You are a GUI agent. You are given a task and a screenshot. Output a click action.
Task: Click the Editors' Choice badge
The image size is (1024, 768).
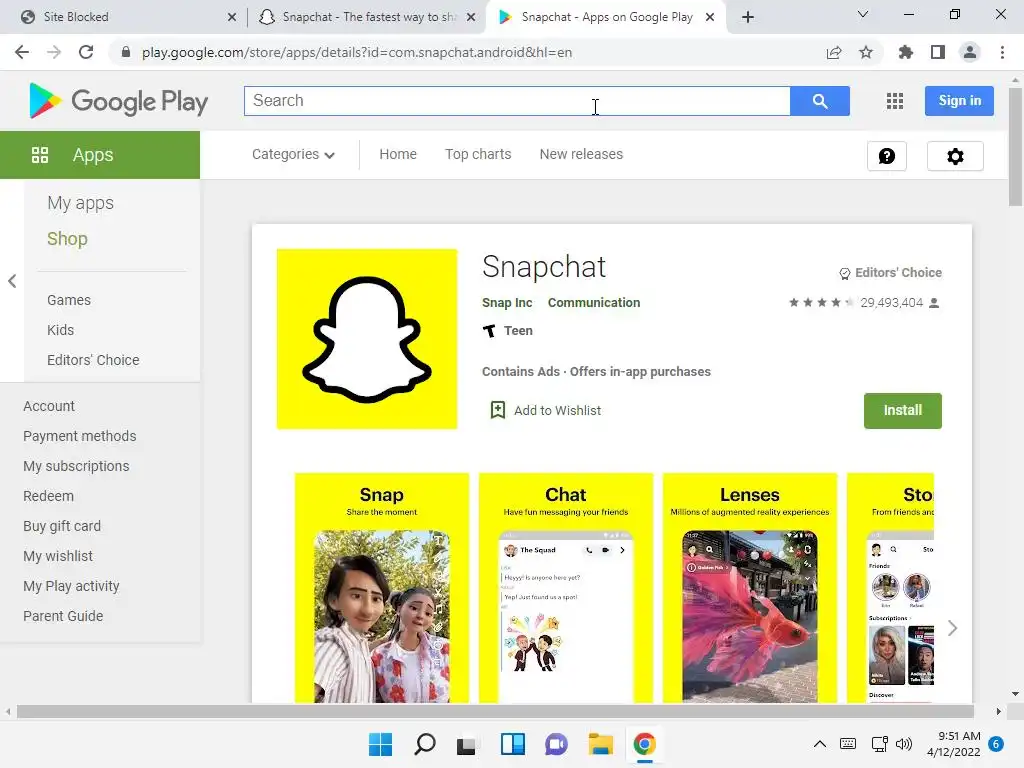pos(891,273)
